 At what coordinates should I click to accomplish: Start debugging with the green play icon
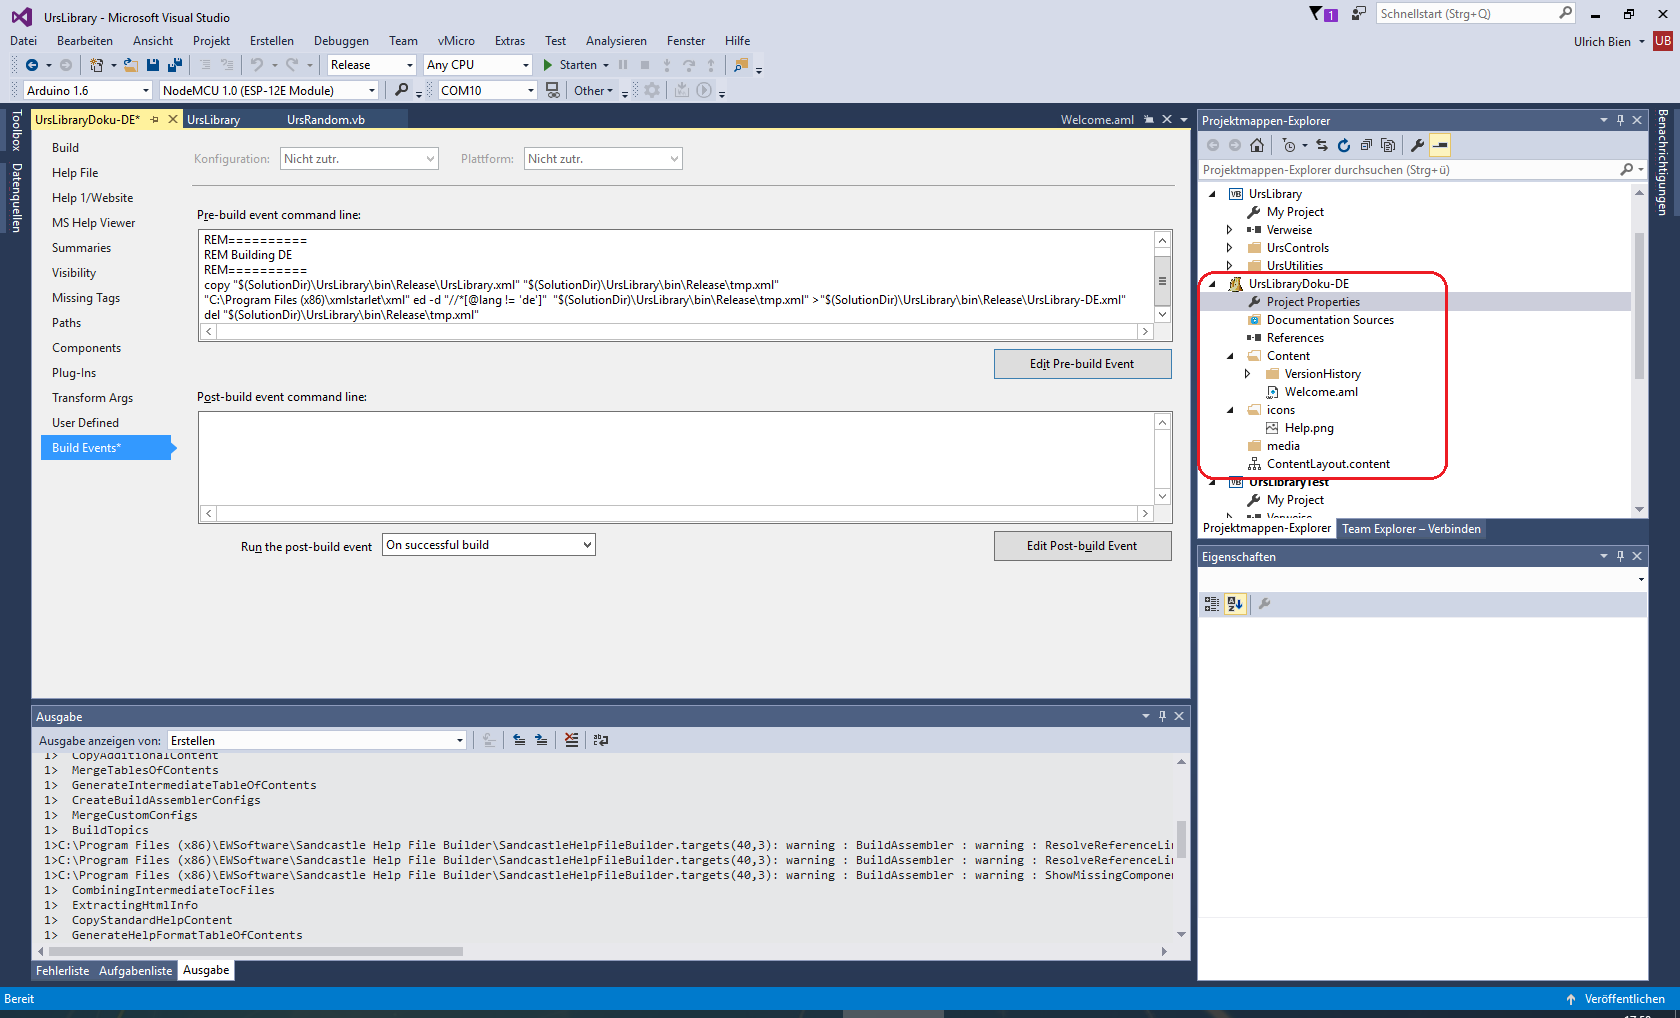(x=547, y=65)
